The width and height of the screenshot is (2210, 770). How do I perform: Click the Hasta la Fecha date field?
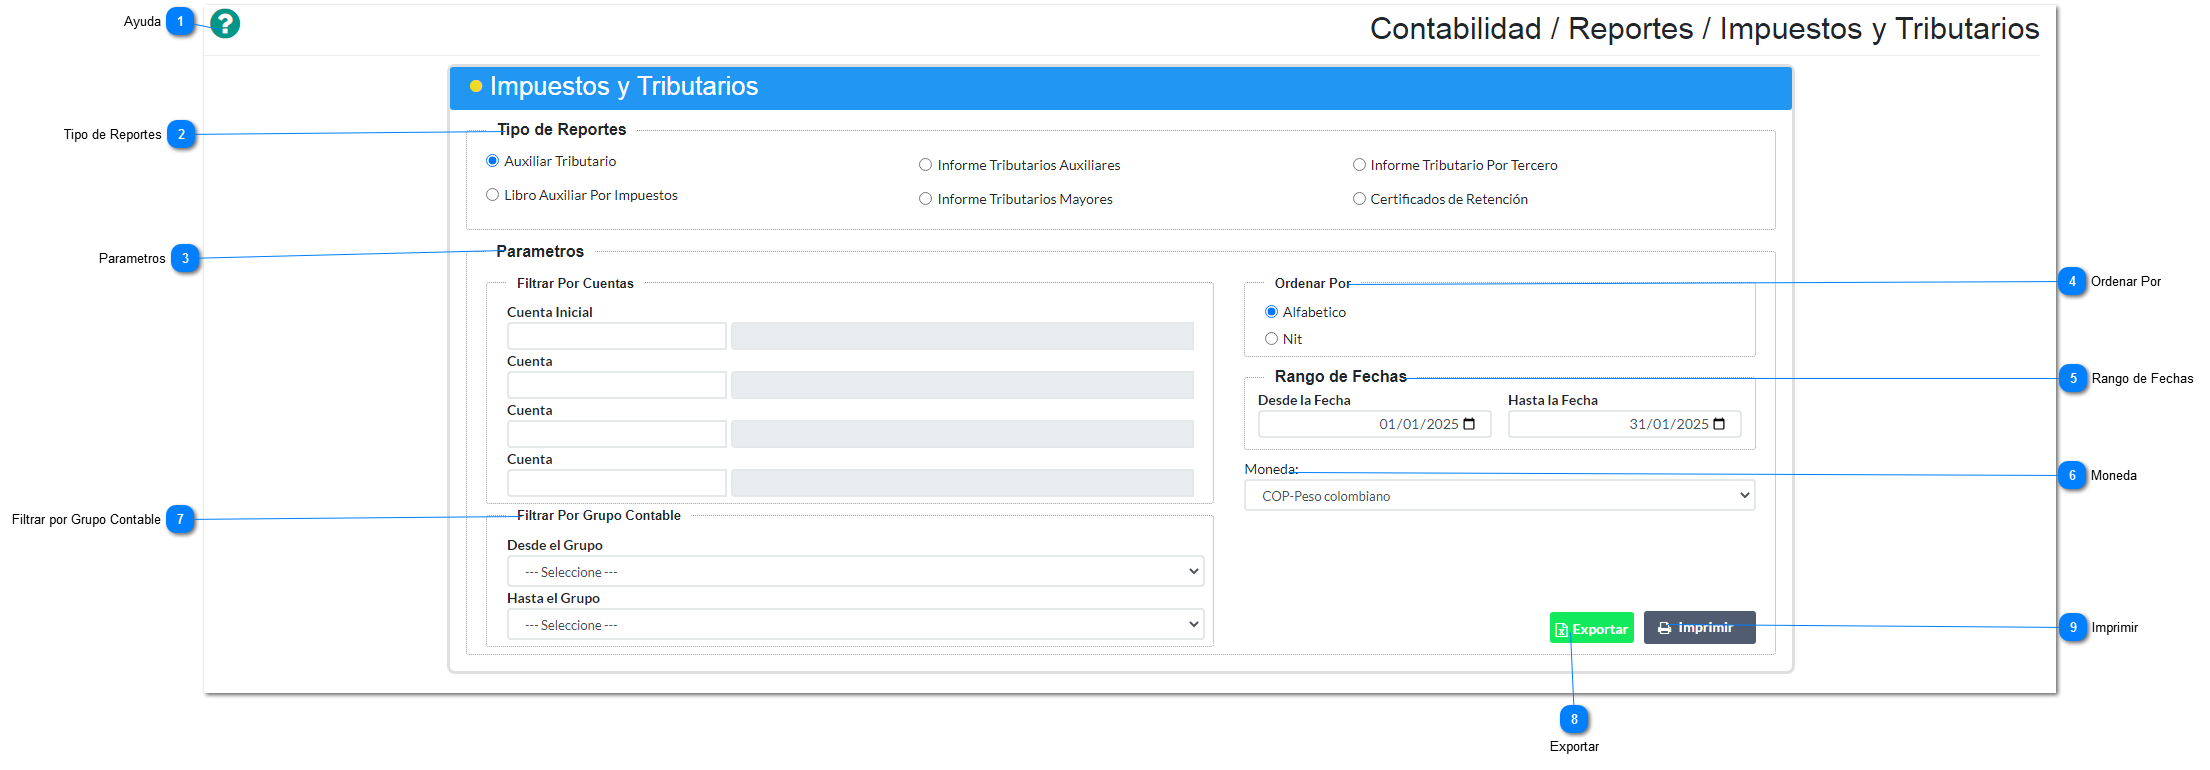(1624, 424)
